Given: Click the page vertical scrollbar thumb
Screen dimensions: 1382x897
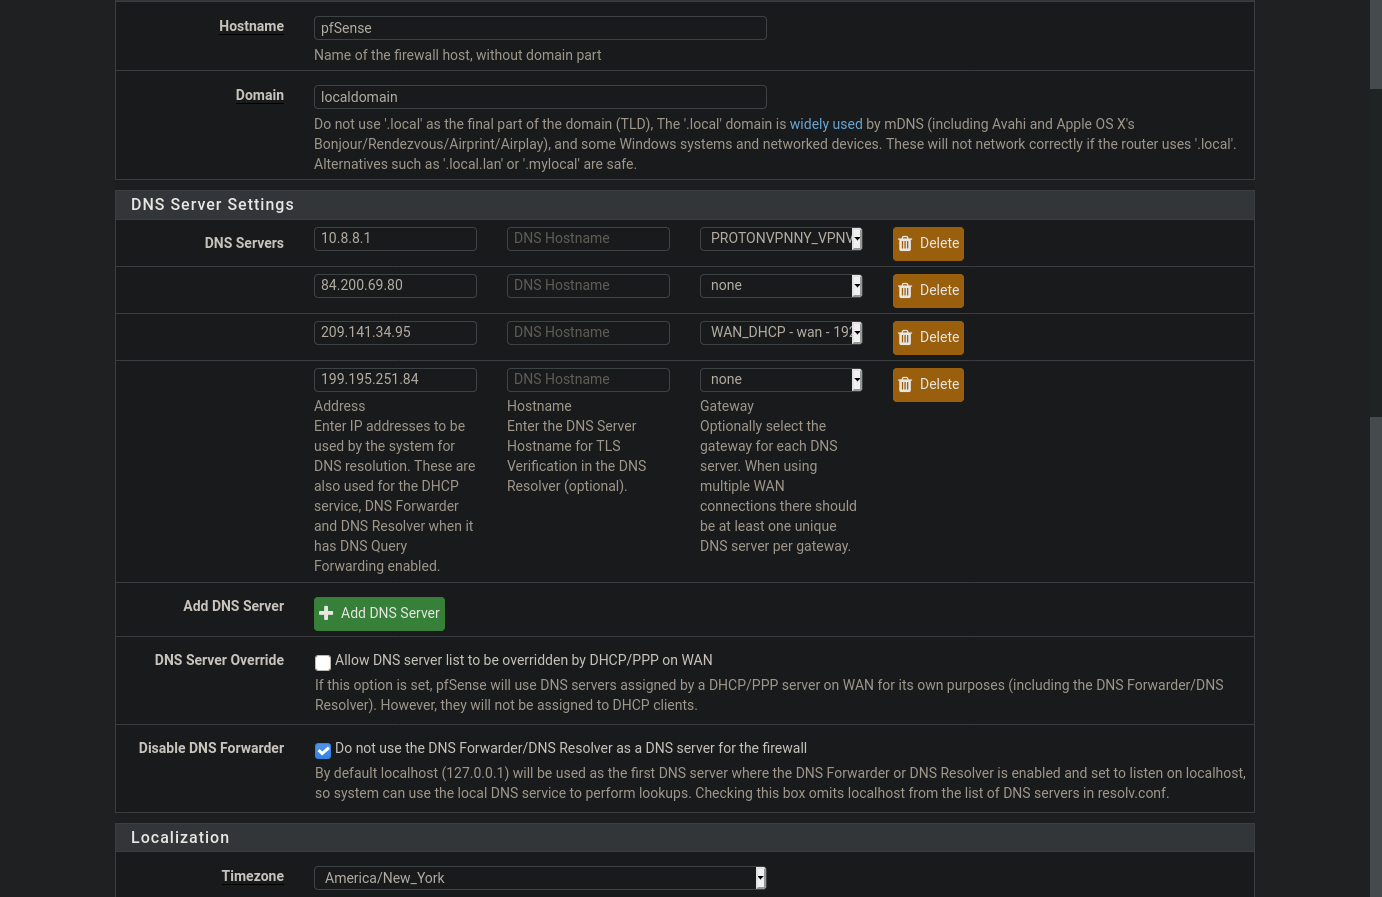Looking at the screenshot, I should pyautogui.click(x=1376, y=252).
